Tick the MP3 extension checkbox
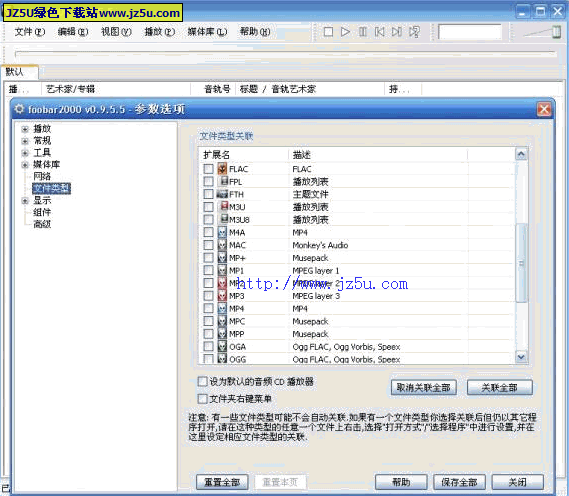 point(208,296)
